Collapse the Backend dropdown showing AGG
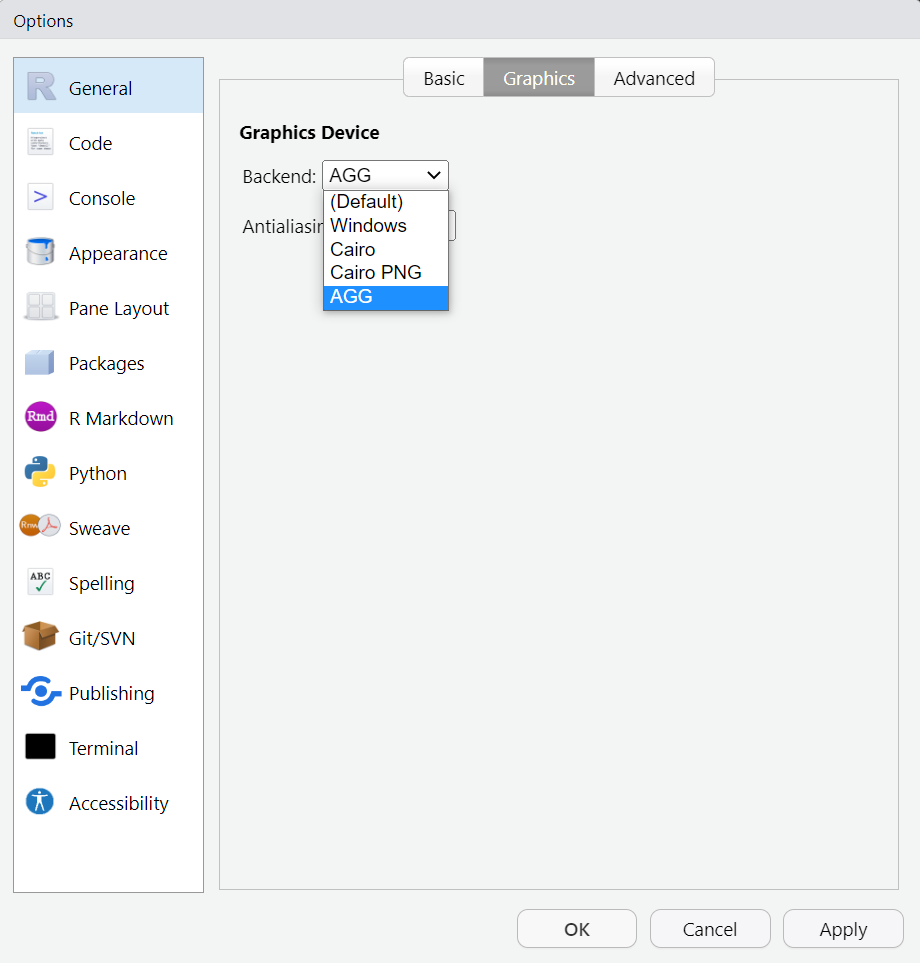920x963 pixels. 385,175
